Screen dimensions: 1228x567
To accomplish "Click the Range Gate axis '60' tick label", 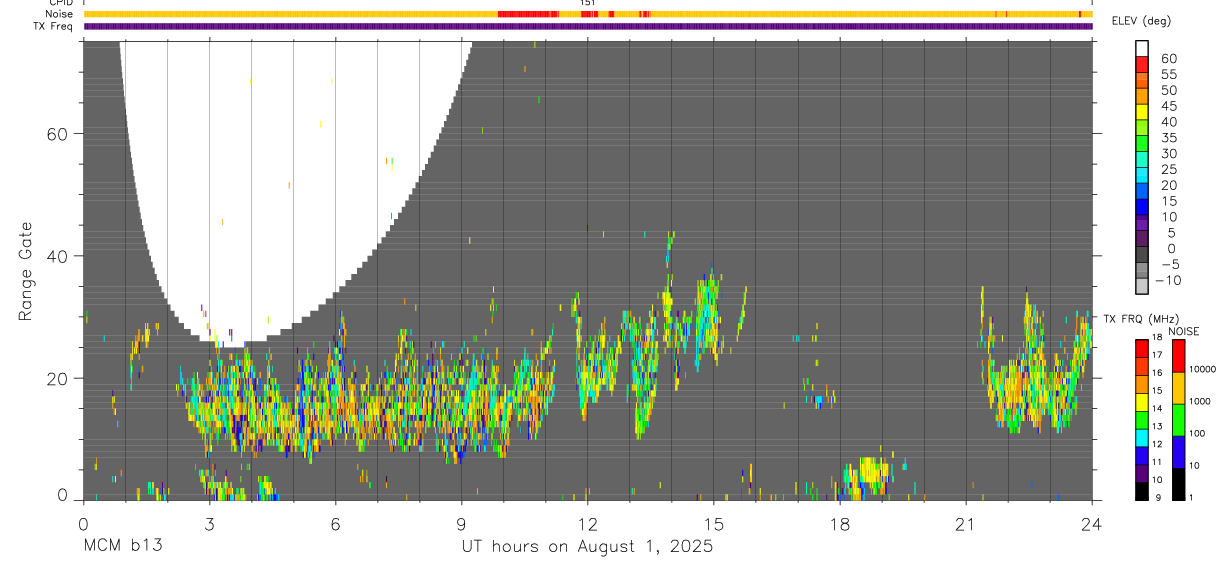I will coord(55,134).
